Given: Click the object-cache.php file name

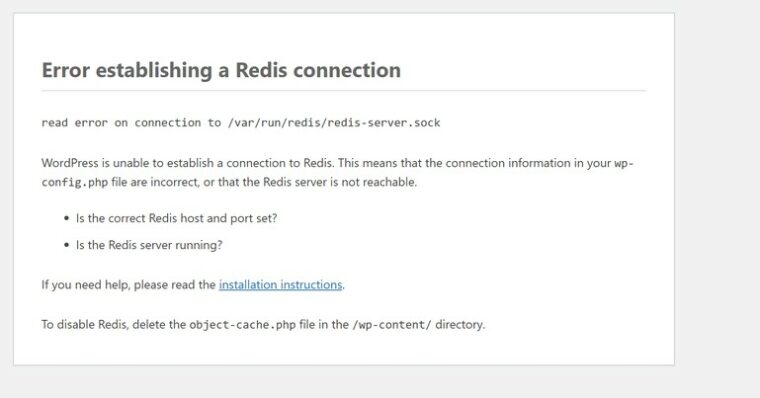Looking at the screenshot, I should tap(242, 324).
